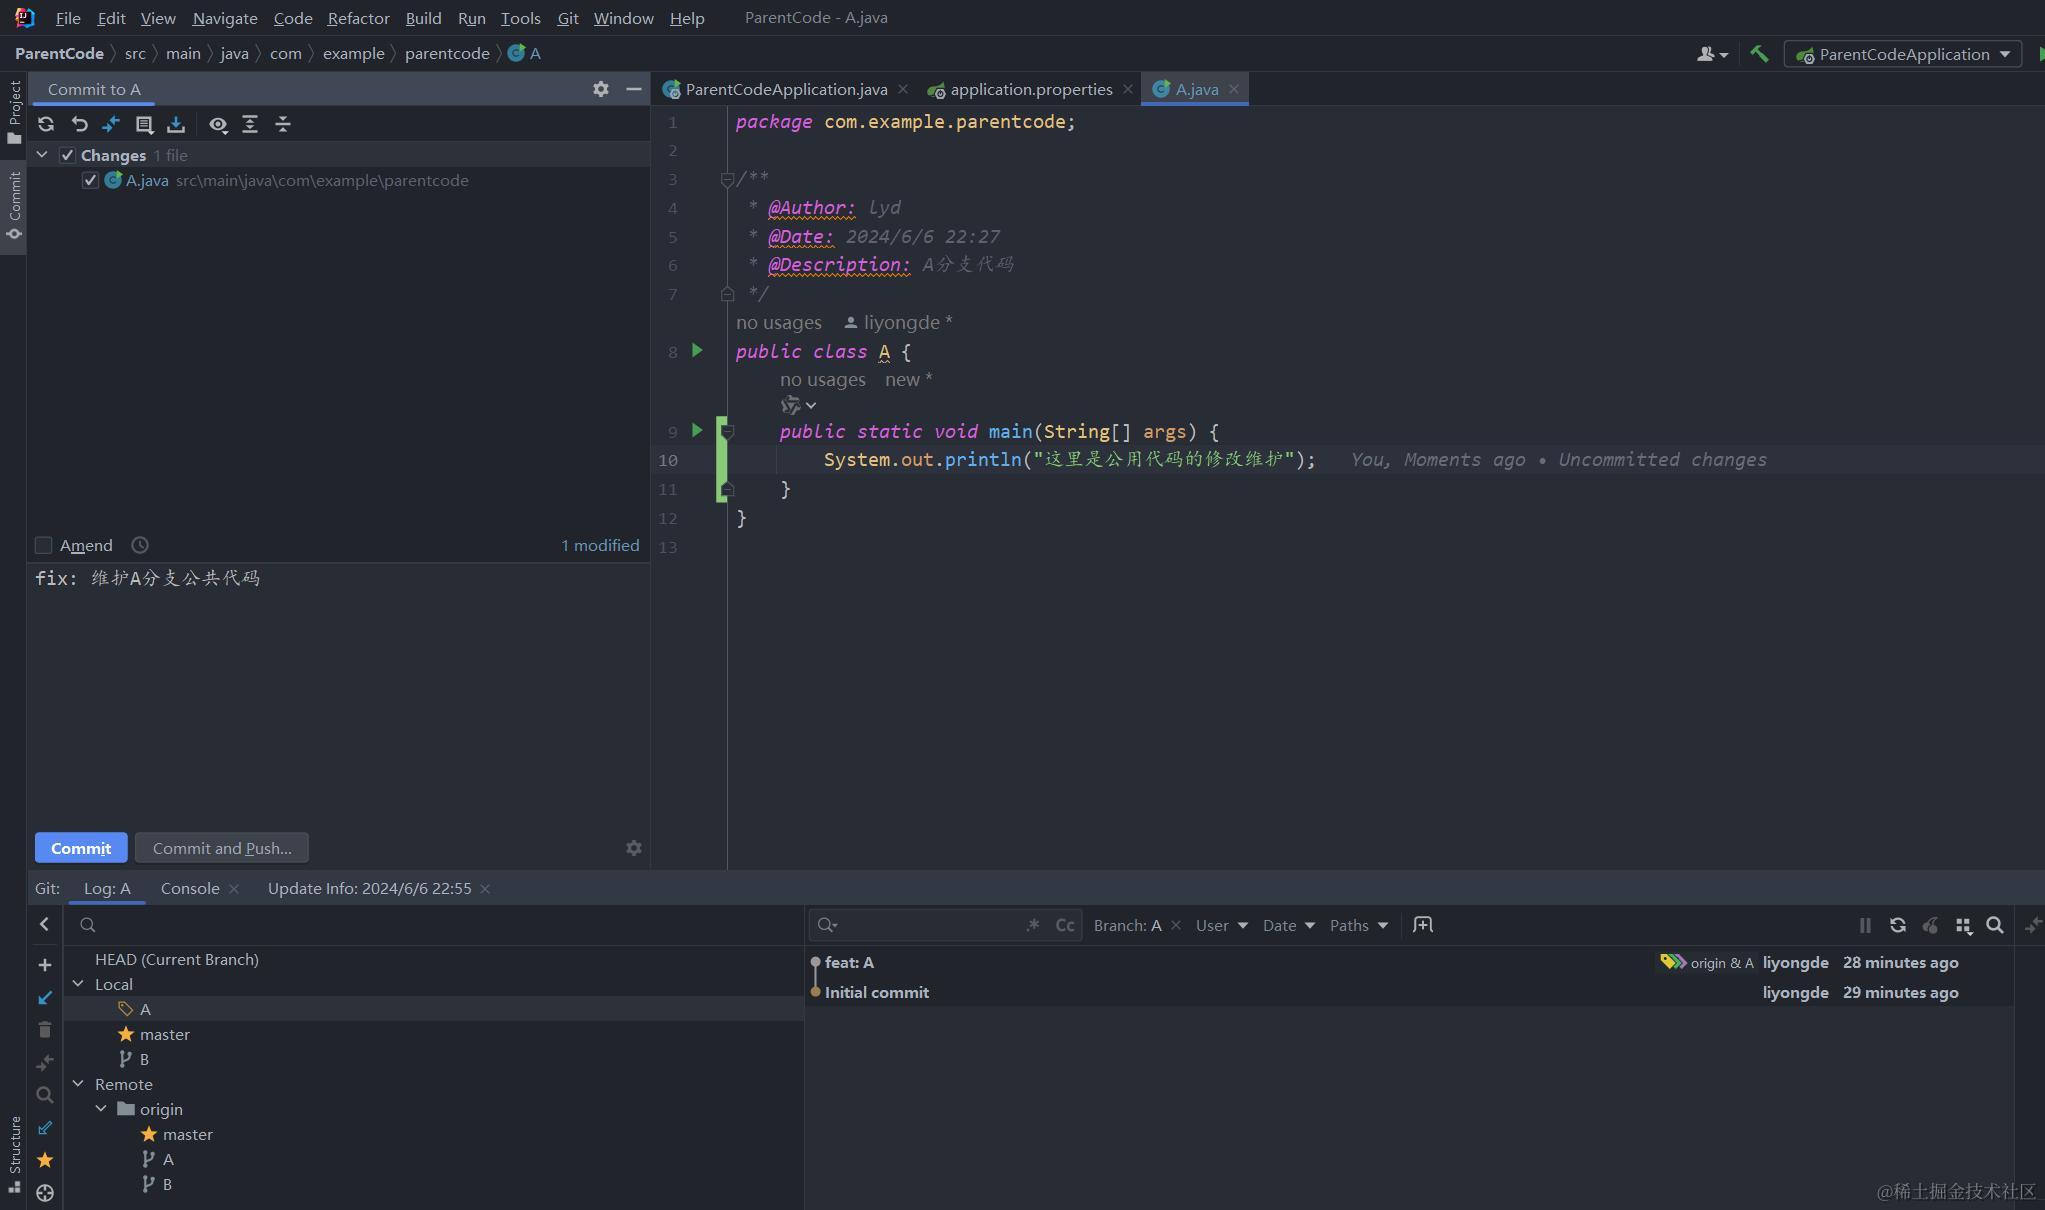Collapse the Remote branches tree node
The width and height of the screenshot is (2045, 1210).
pos(78,1084)
